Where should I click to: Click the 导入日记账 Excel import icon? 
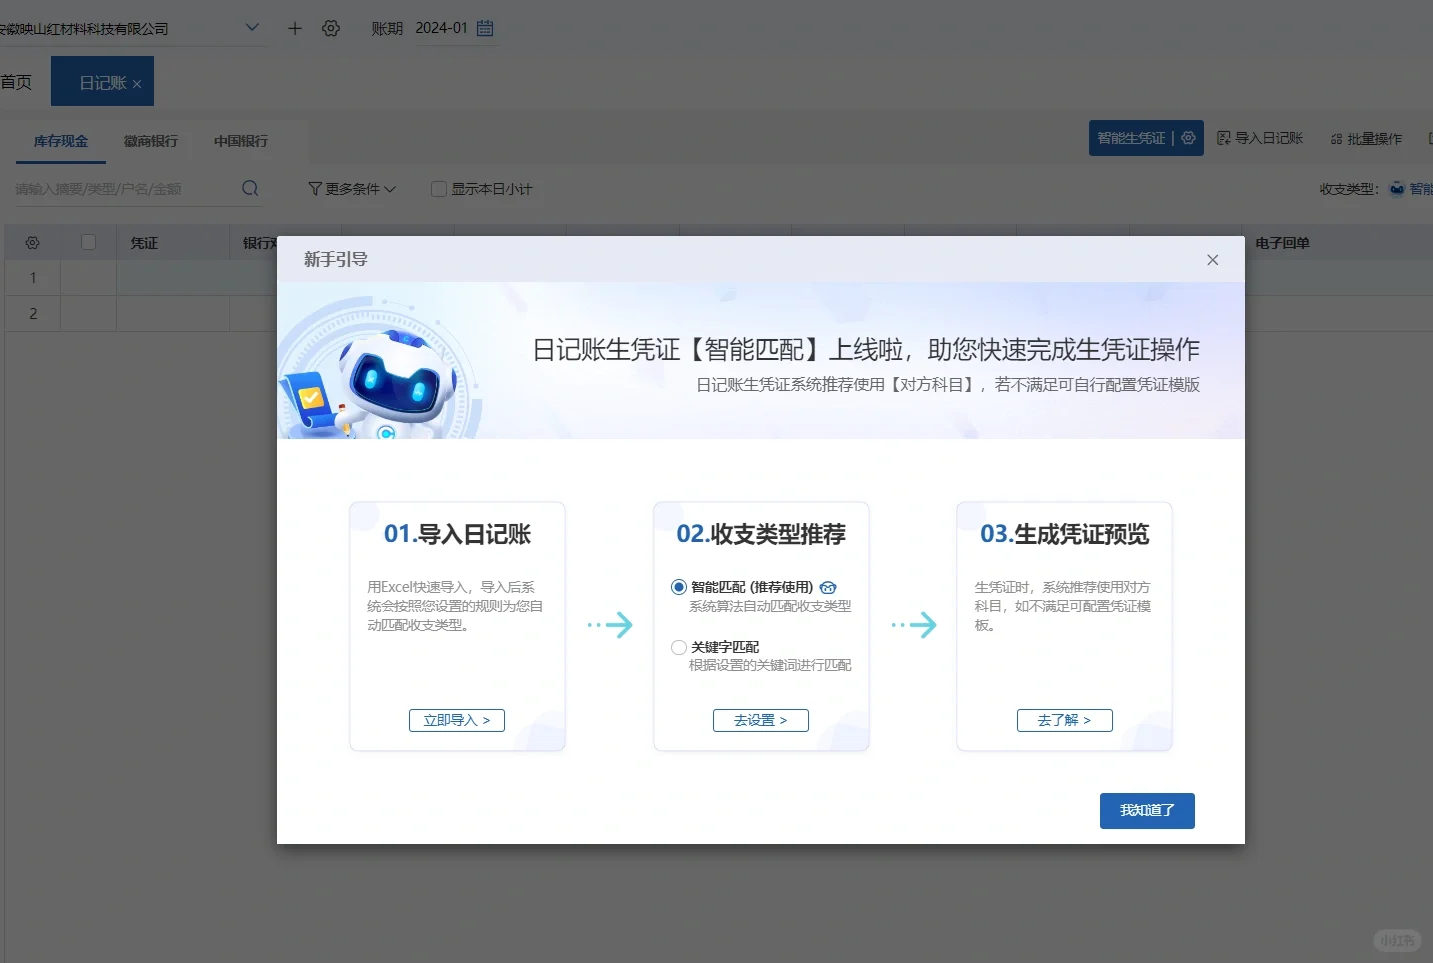tap(1225, 137)
